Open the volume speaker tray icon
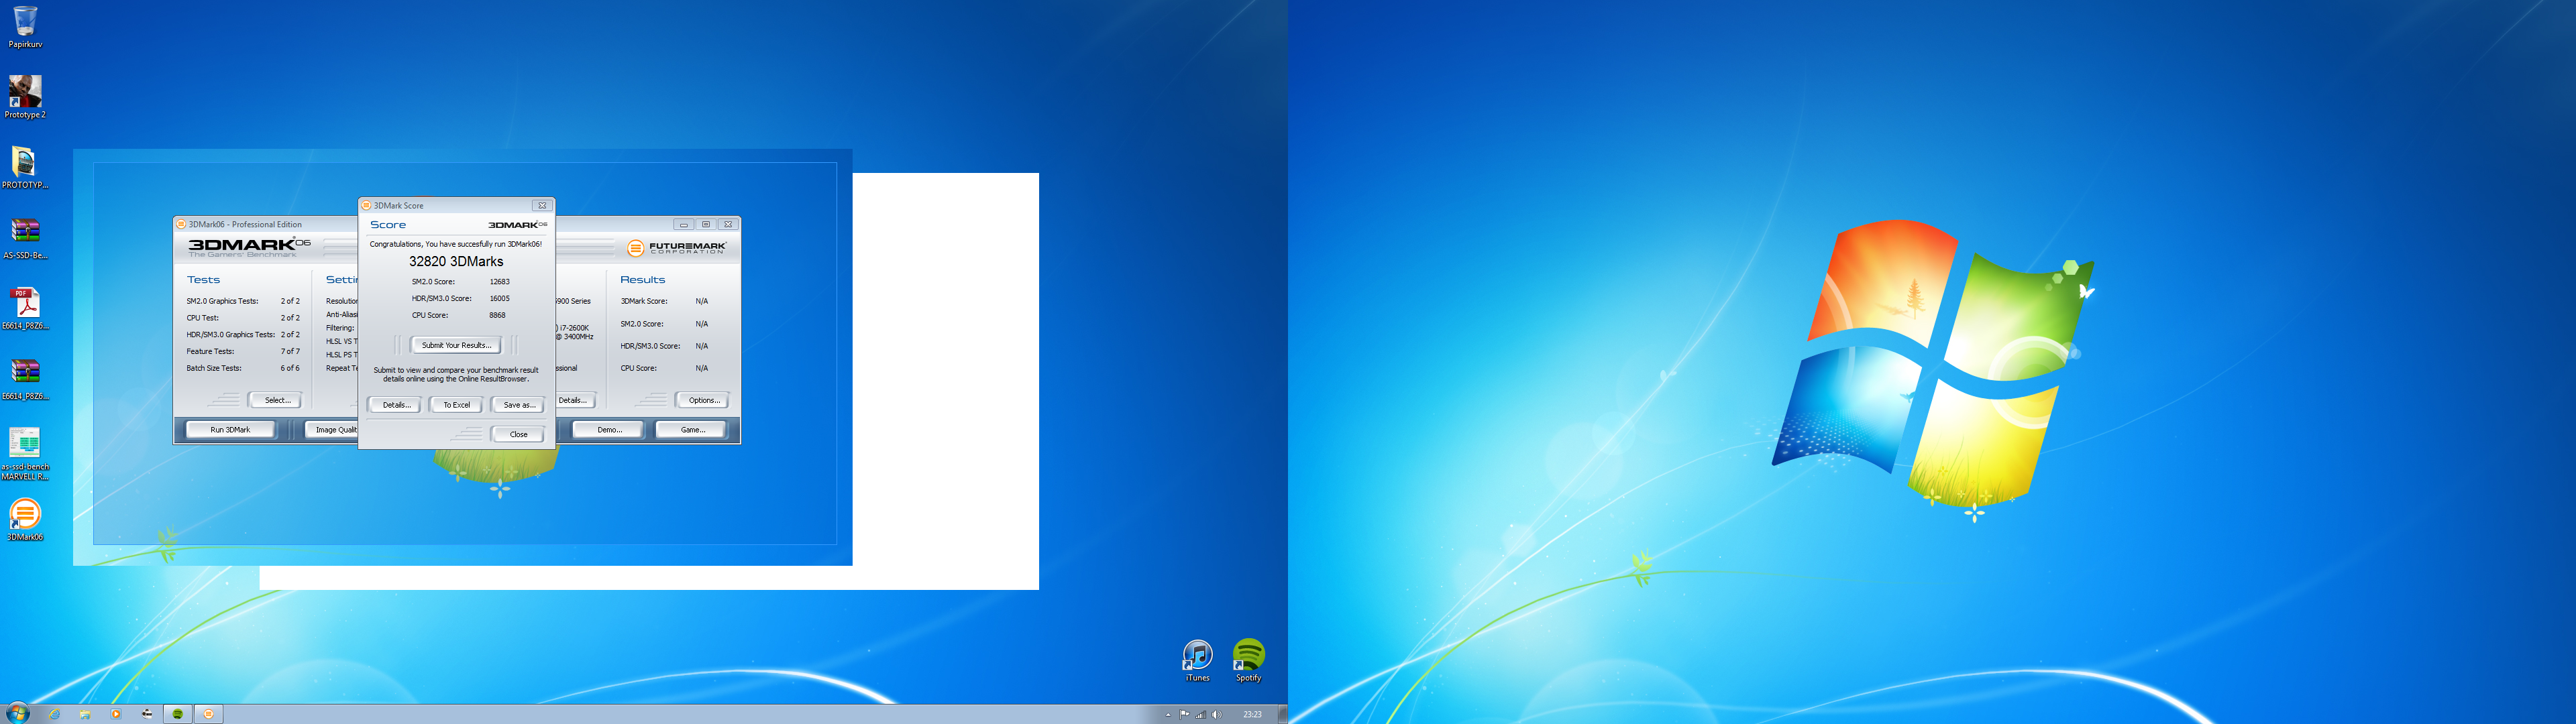This screenshot has width=2576, height=724. click(1216, 714)
